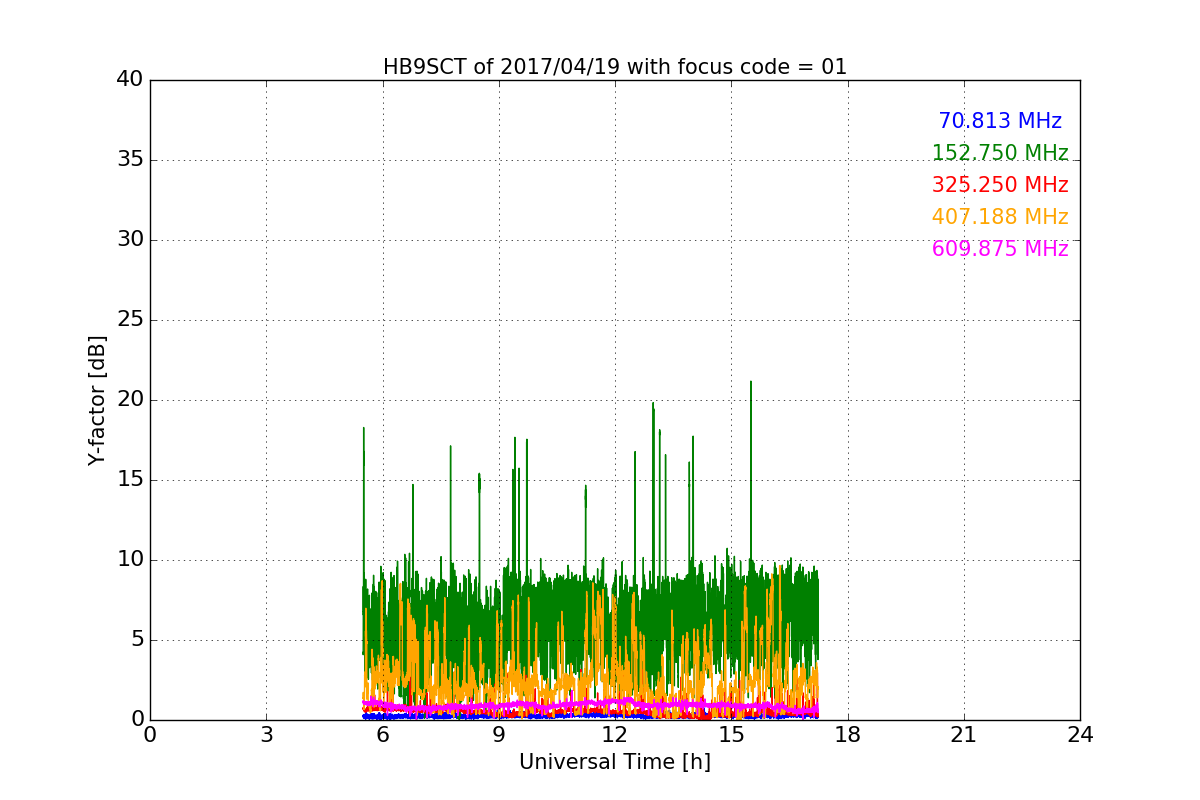Click the 40 tick on the Y axis
The image size is (1200, 800).
click(130, 80)
